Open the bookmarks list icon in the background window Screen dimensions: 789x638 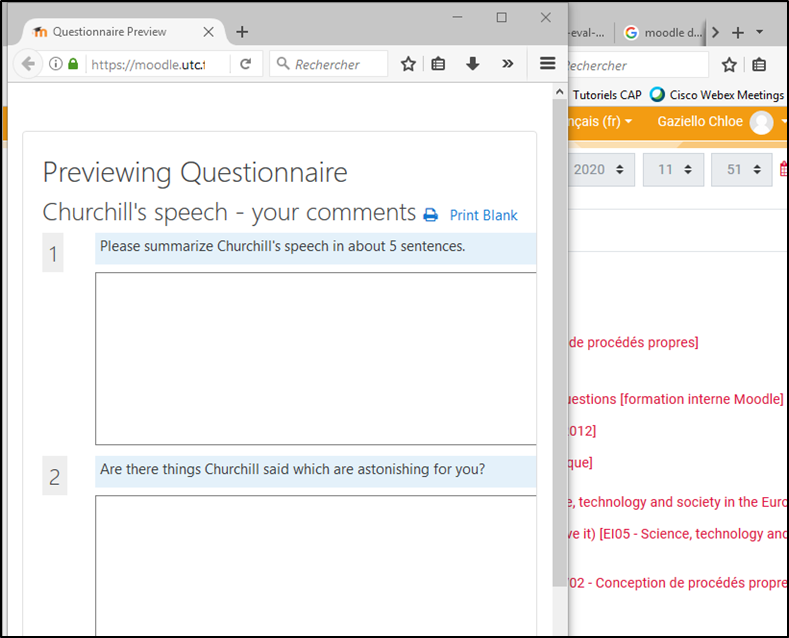759,65
